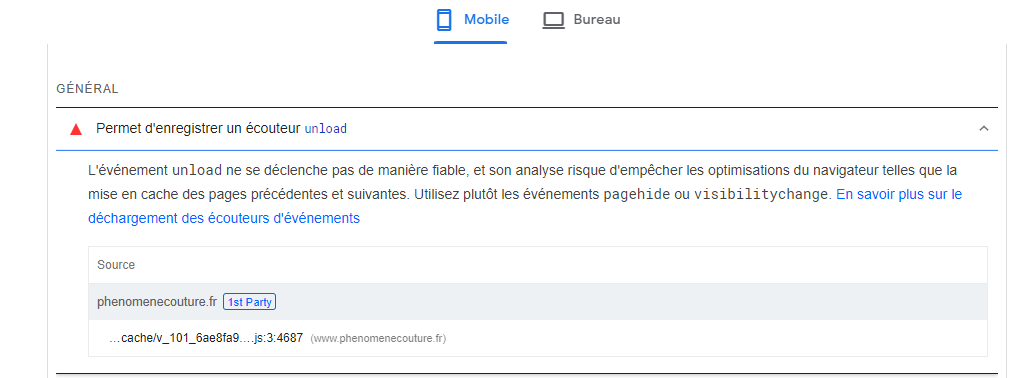The image size is (1023, 378).
Task: Click the gray (www.phenomenecouture.fr) text
Action: point(378,339)
